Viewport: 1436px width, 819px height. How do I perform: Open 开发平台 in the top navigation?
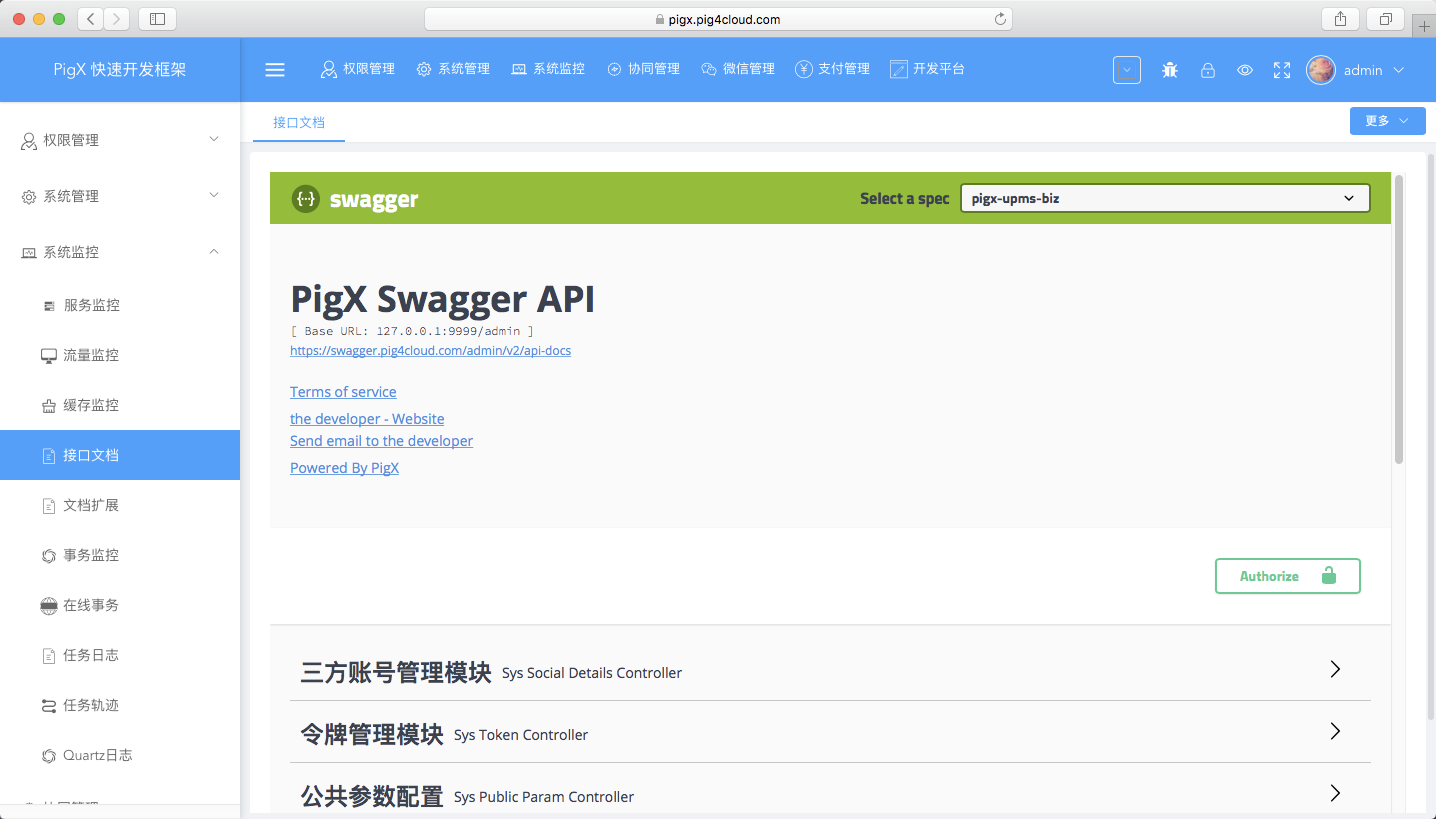click(x=927, y=69)
